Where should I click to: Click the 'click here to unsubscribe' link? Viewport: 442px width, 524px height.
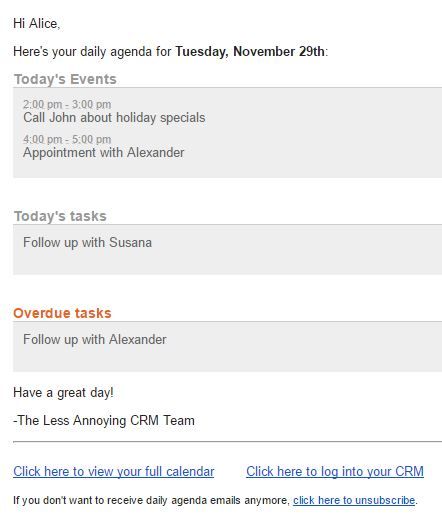pyautogui.click(x=354, y=500)
